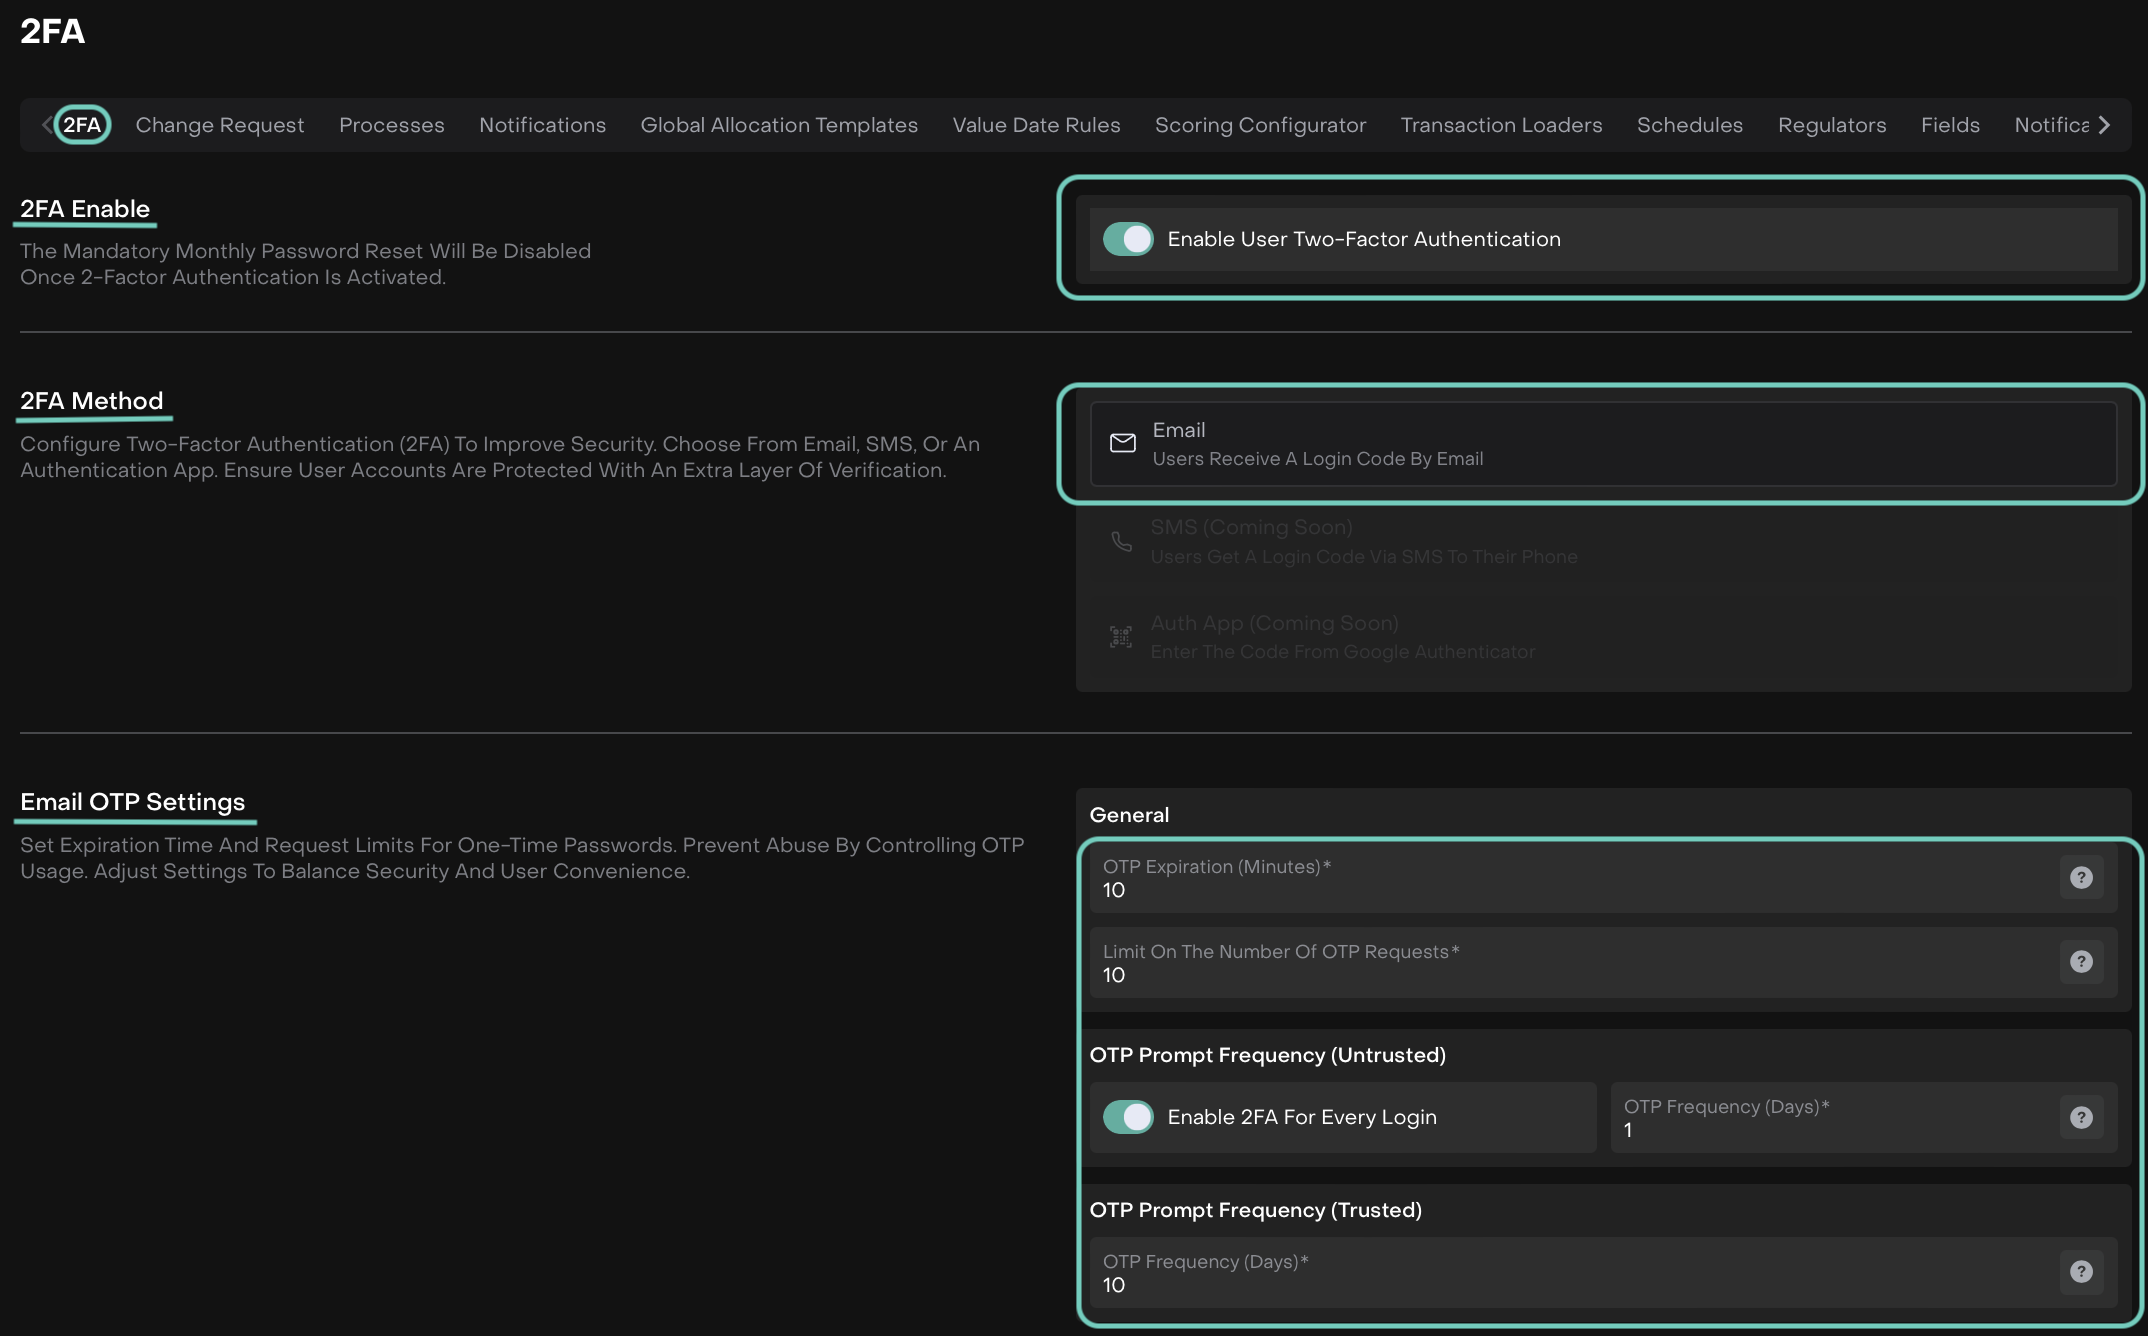2148x1336 pixels.
Task: Focus the Trusted OTP Frequency Days field
Action: (1570, 1274)
